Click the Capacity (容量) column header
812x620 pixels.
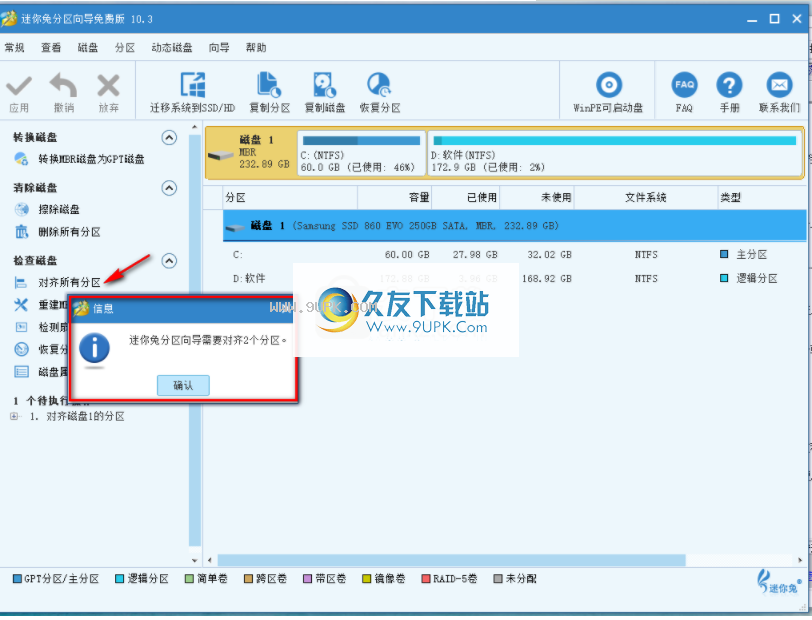tap(395, 197)
